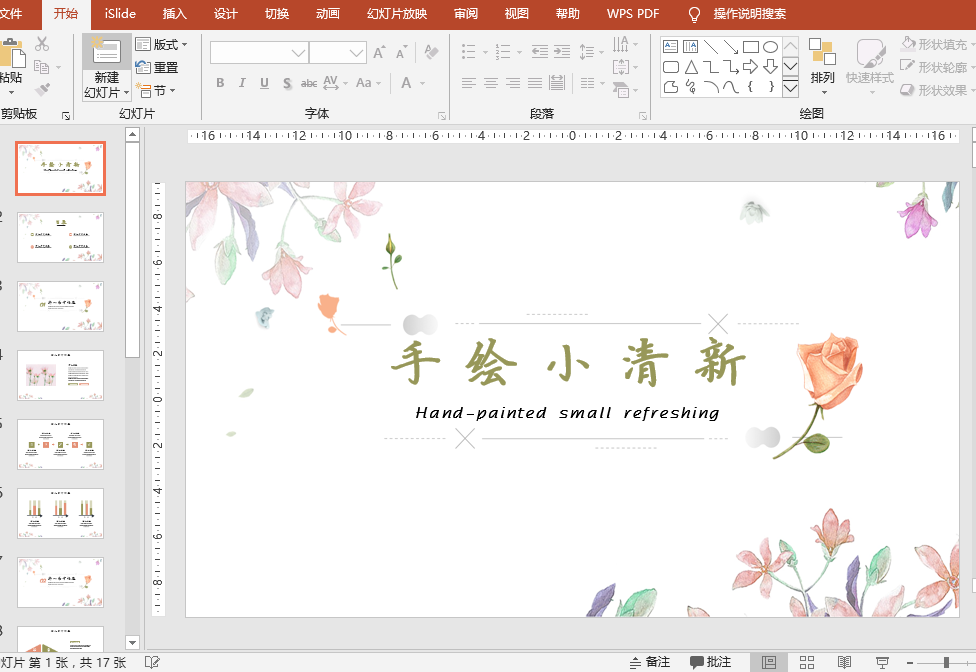This screenshot has height=672, width=976.
Task: Click Quick Styles (快速样式) button
Action: [870, 67]
